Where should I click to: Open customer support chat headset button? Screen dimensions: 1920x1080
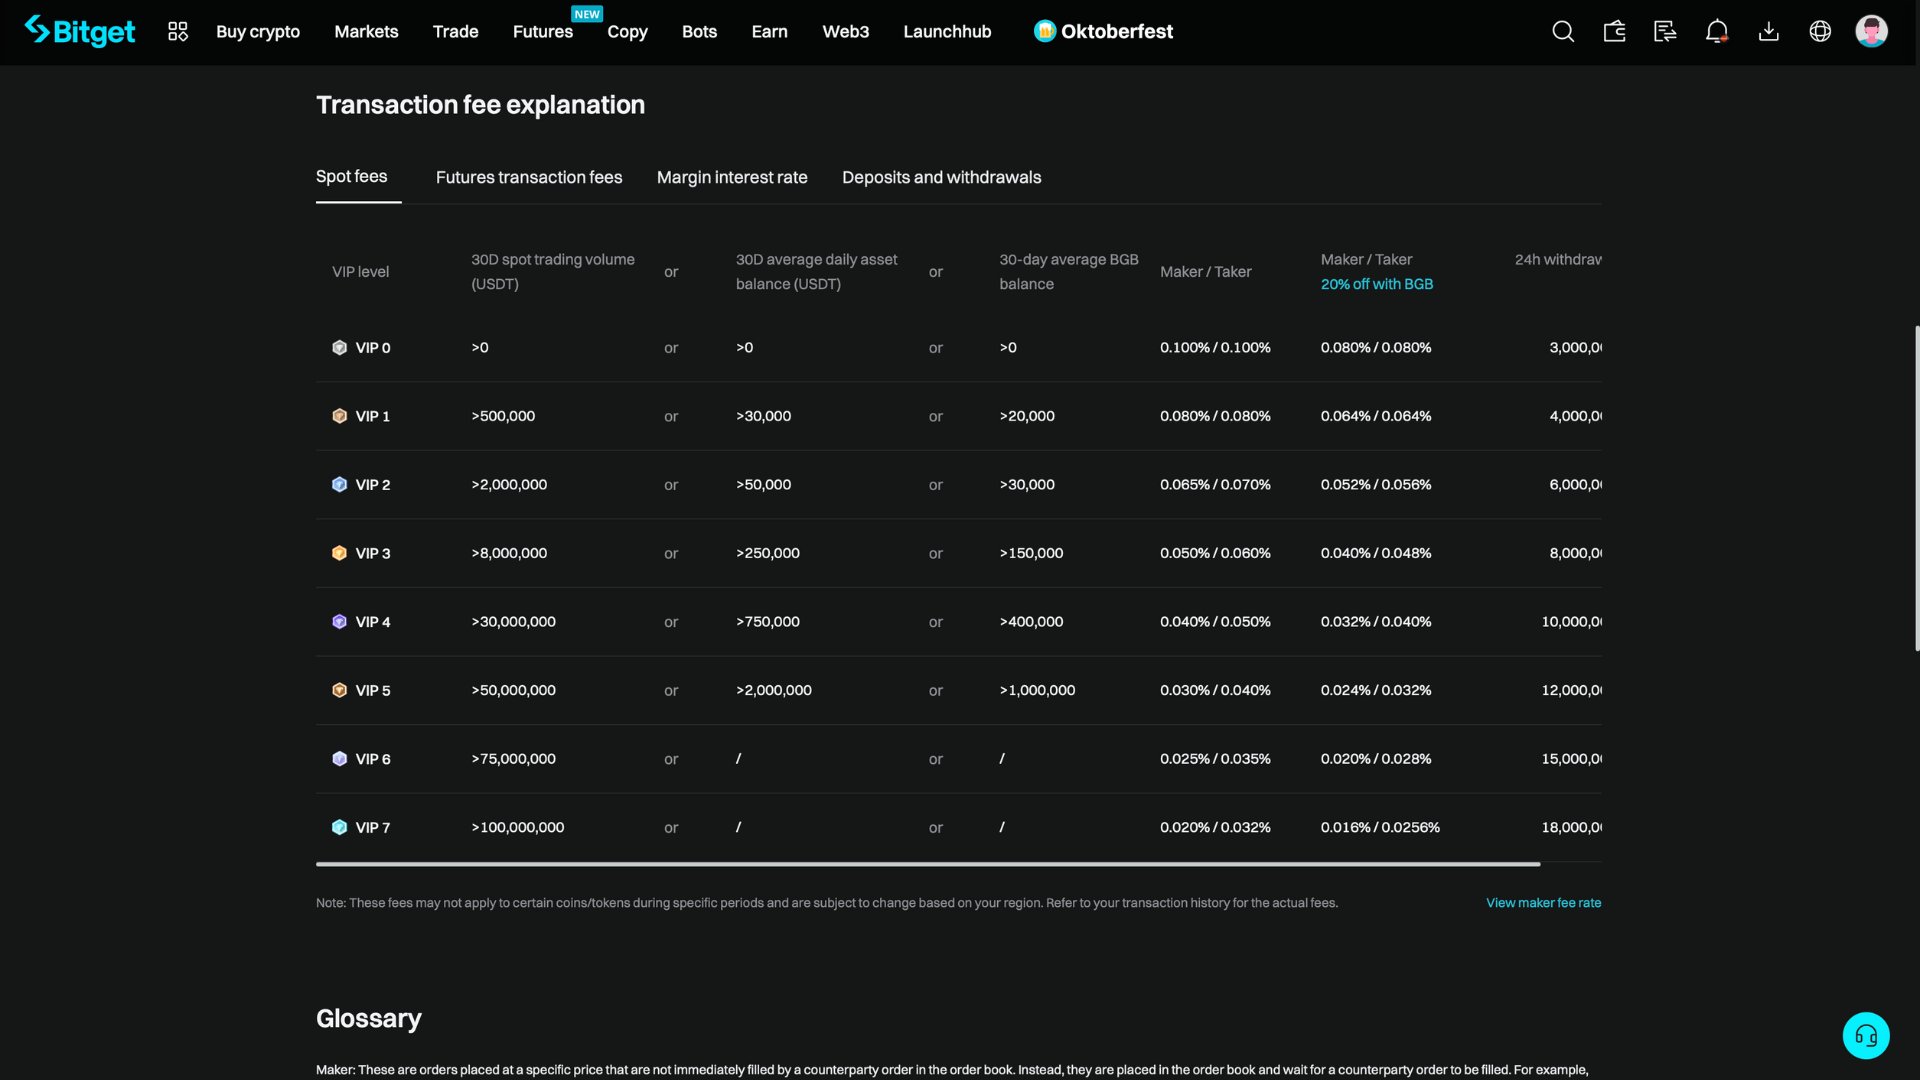tap(1865, 1035)
